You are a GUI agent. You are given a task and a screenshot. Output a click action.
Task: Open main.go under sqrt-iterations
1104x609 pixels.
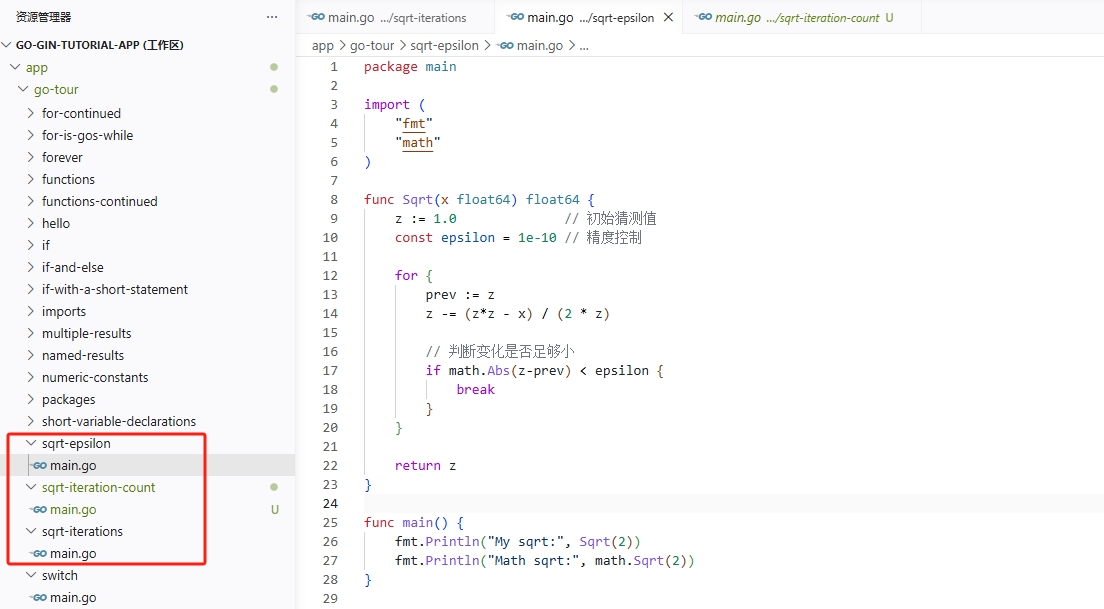(x=73, y=553)
